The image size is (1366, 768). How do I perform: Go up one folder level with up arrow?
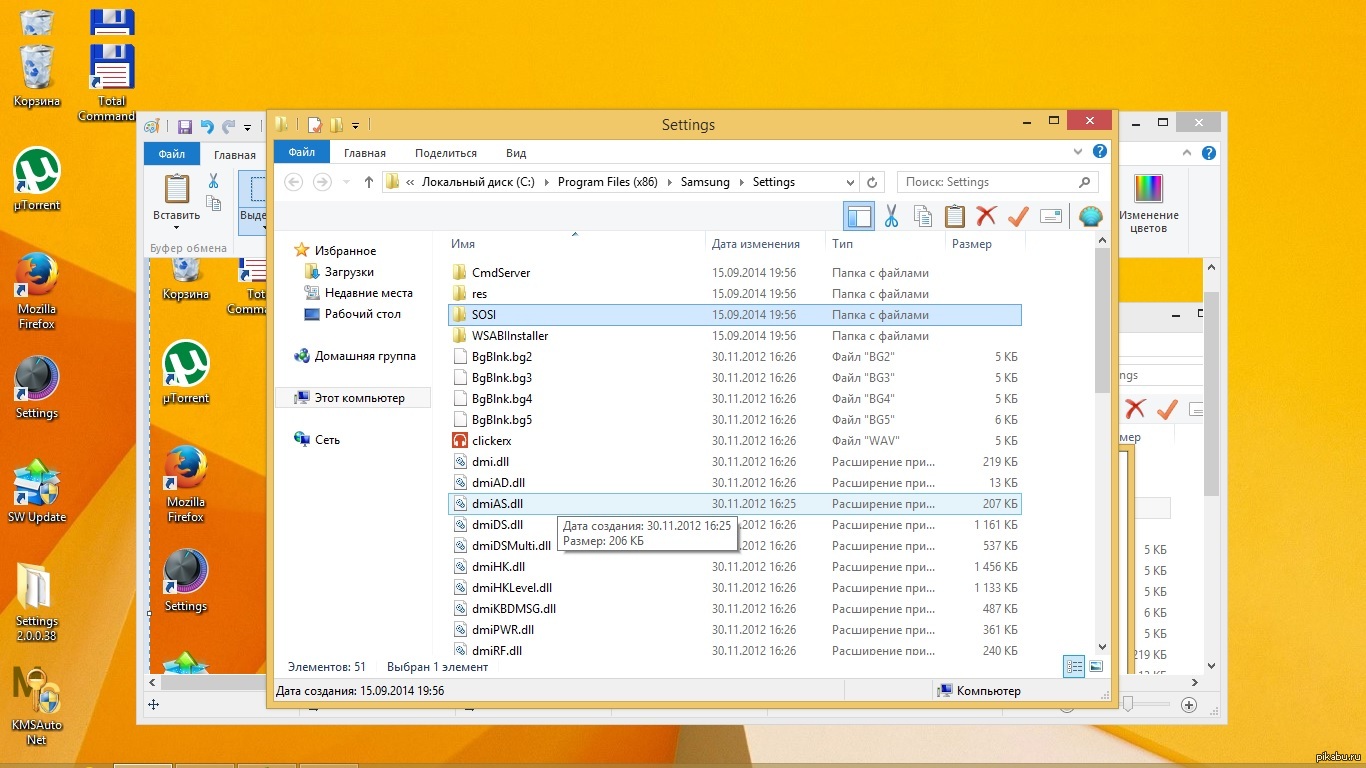pyautogui.click(x=369, y=182)
